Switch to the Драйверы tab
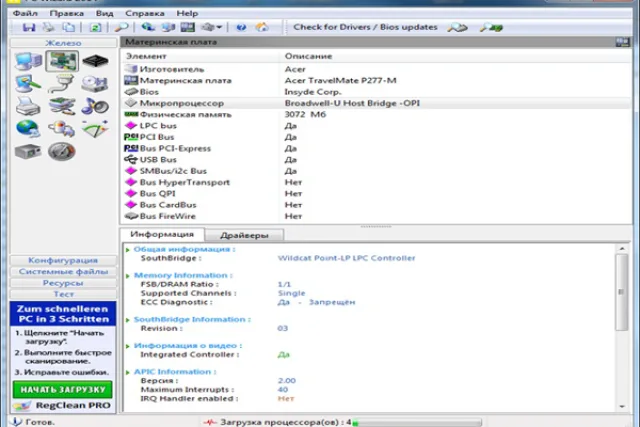This screenshot has width=640, height=427. [244, 236]
